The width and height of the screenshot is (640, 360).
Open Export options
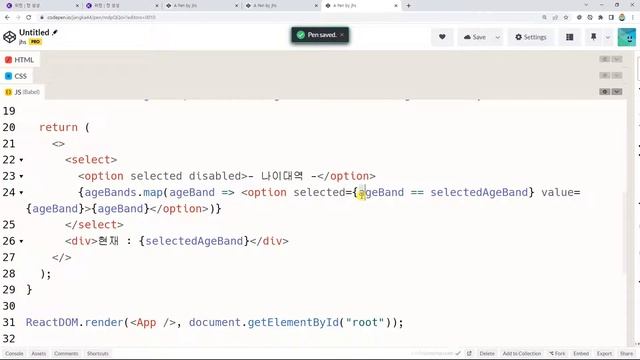(x=604, y=353)
